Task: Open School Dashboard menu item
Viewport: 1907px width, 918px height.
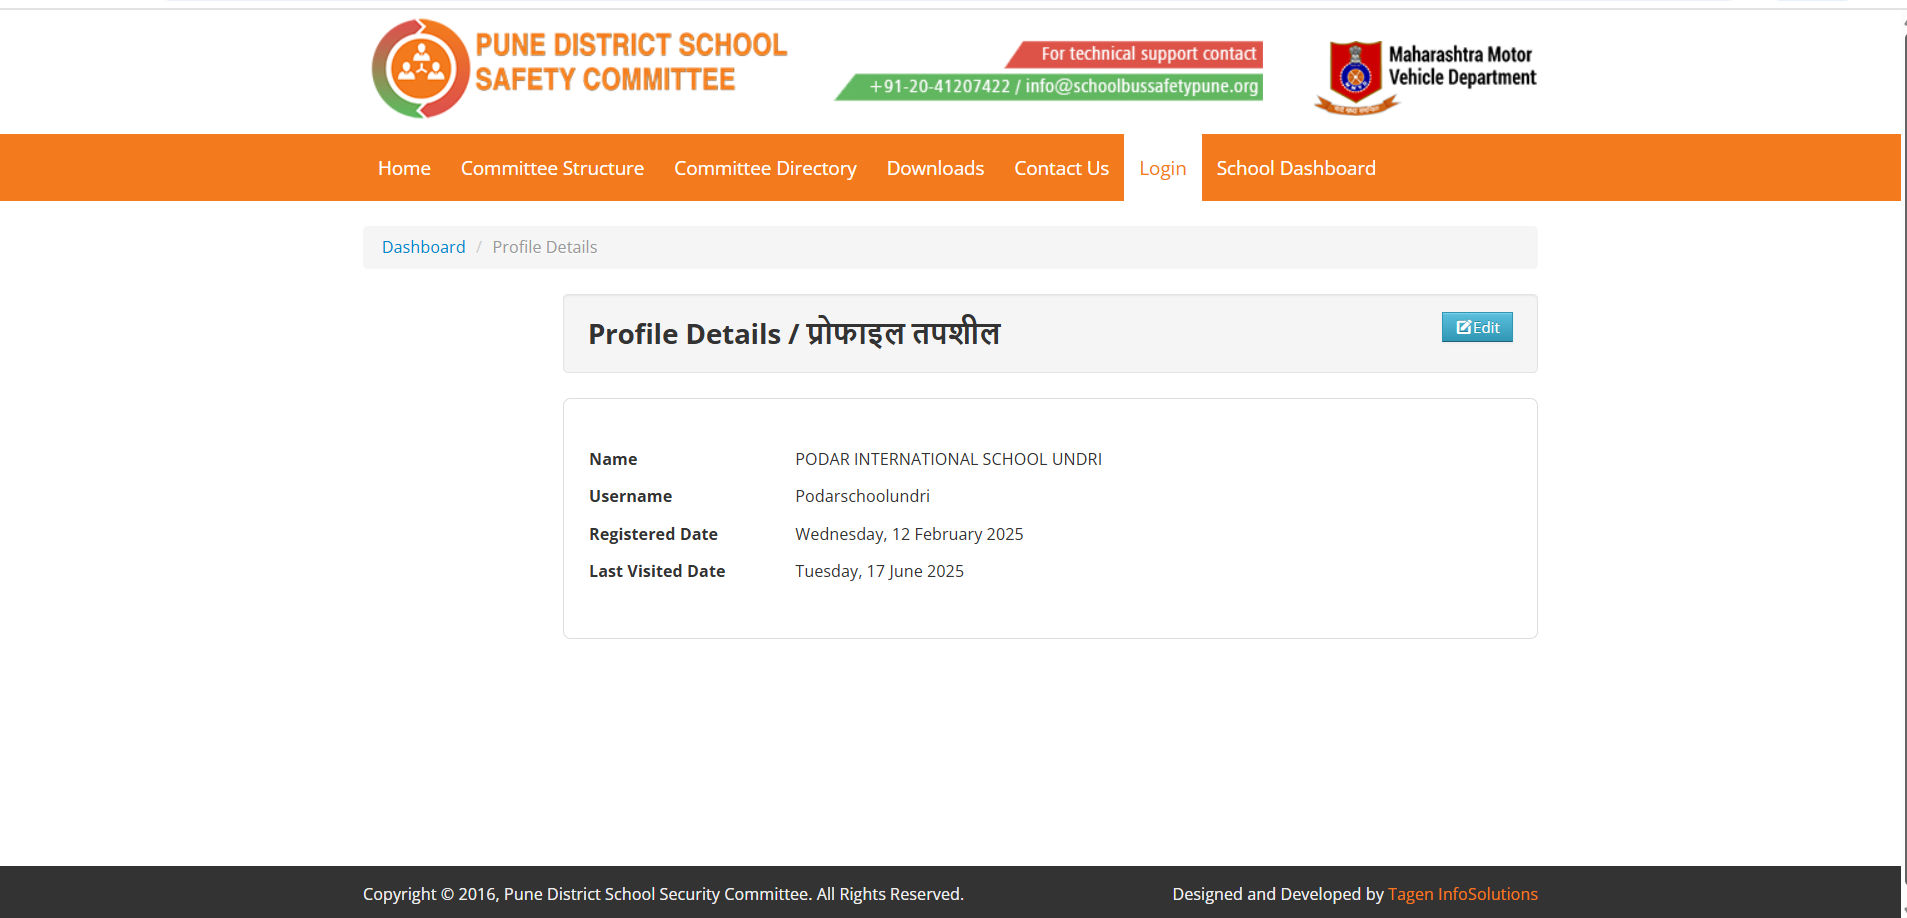Action: (1296, 168)
